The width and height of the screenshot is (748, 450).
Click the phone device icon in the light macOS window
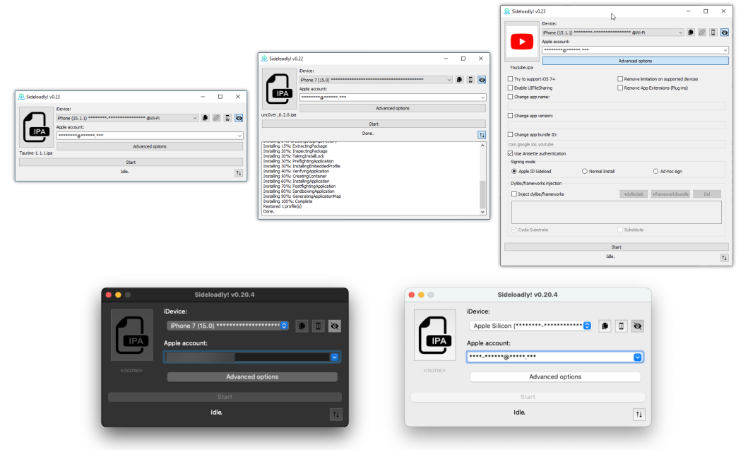click(x=620, y=326)
